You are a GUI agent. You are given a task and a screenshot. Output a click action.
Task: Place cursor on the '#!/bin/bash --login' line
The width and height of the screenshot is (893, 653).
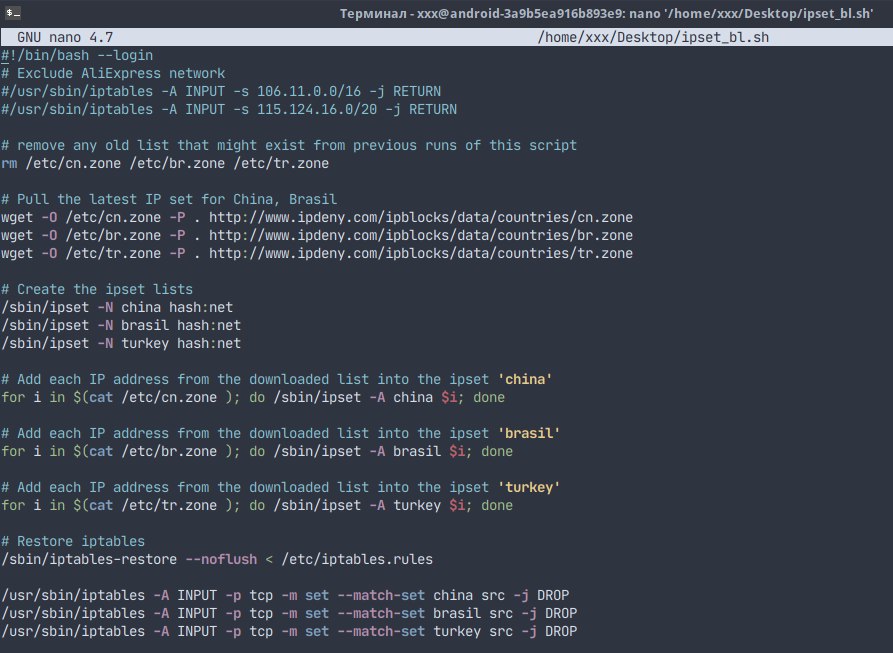(x=77, y=55)
